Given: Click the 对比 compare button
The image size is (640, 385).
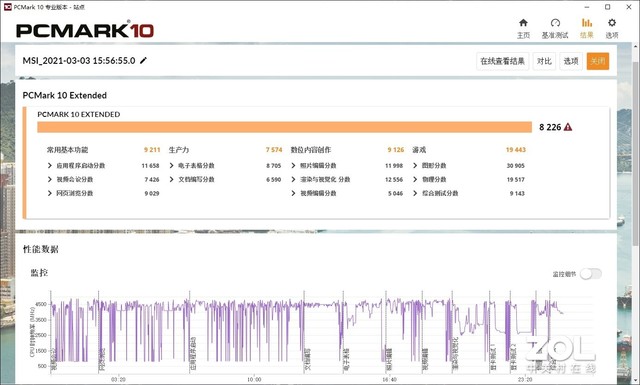Looking at the screenshot, I should [544, 61].
